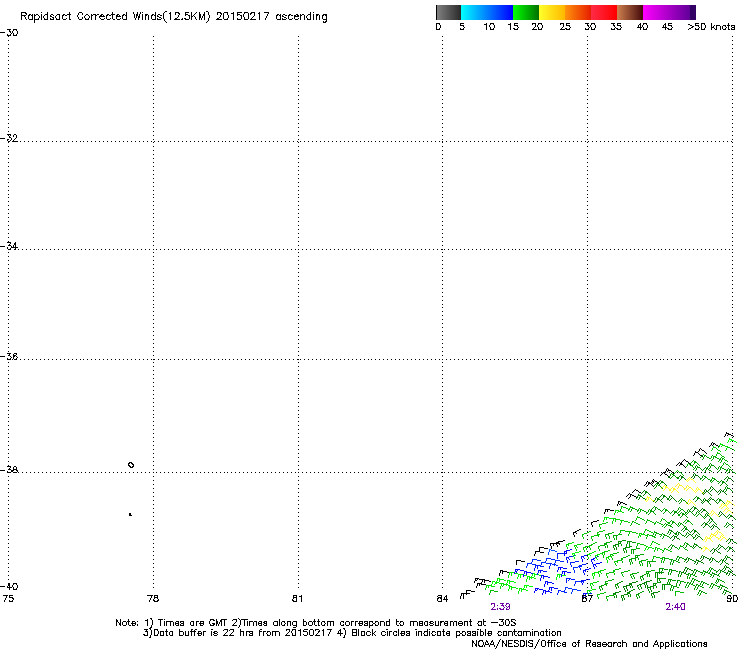Click the NOAA/NESDIS Office of Research credit
Image resolution: width=740 pixels, height=650 pixels.
(x=589, y=644)
